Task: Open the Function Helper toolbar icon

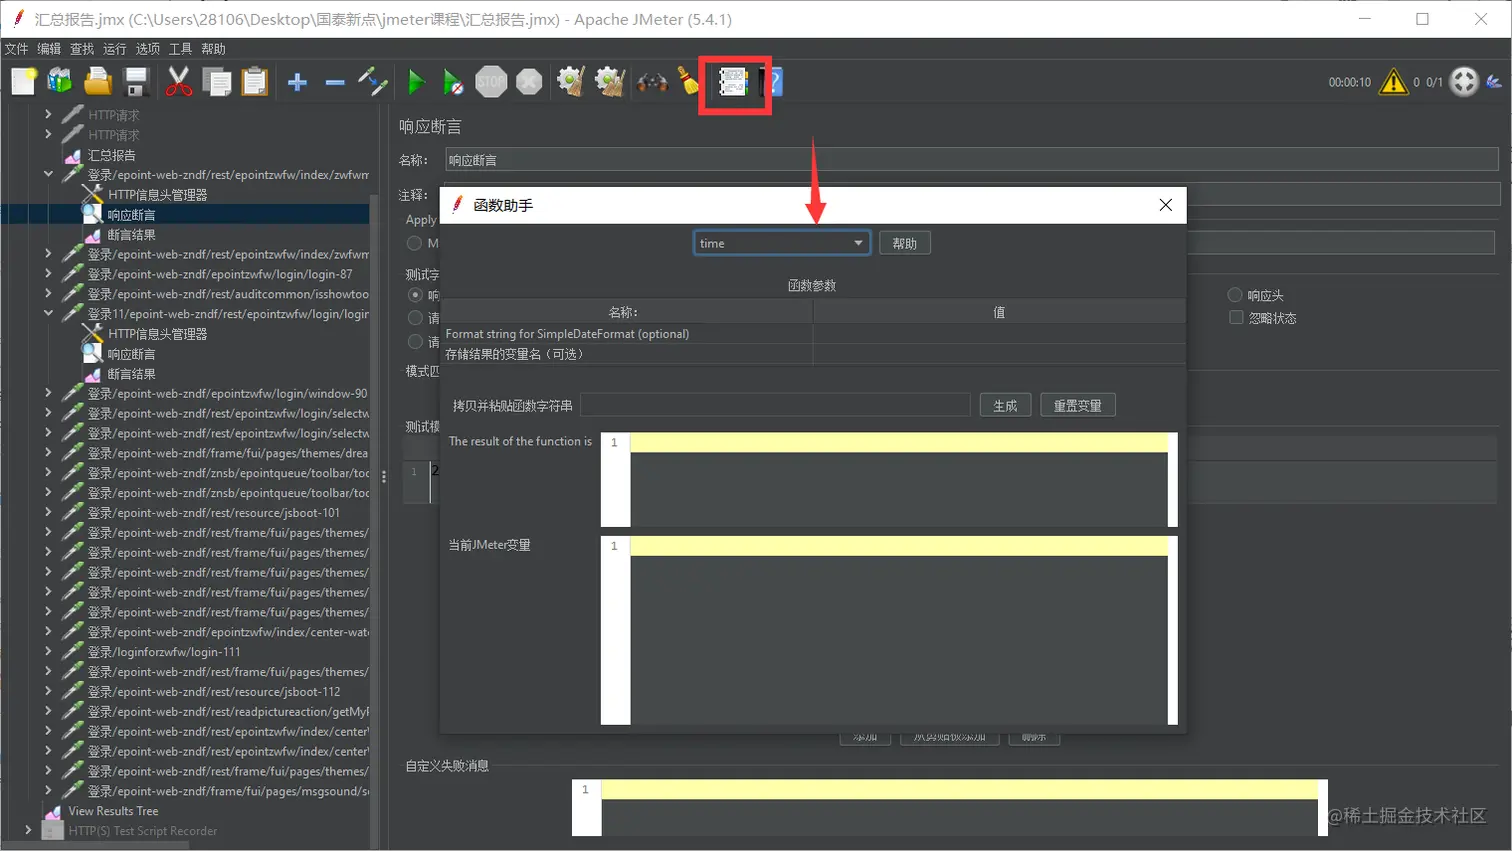Action: click(x=733, y=82)
